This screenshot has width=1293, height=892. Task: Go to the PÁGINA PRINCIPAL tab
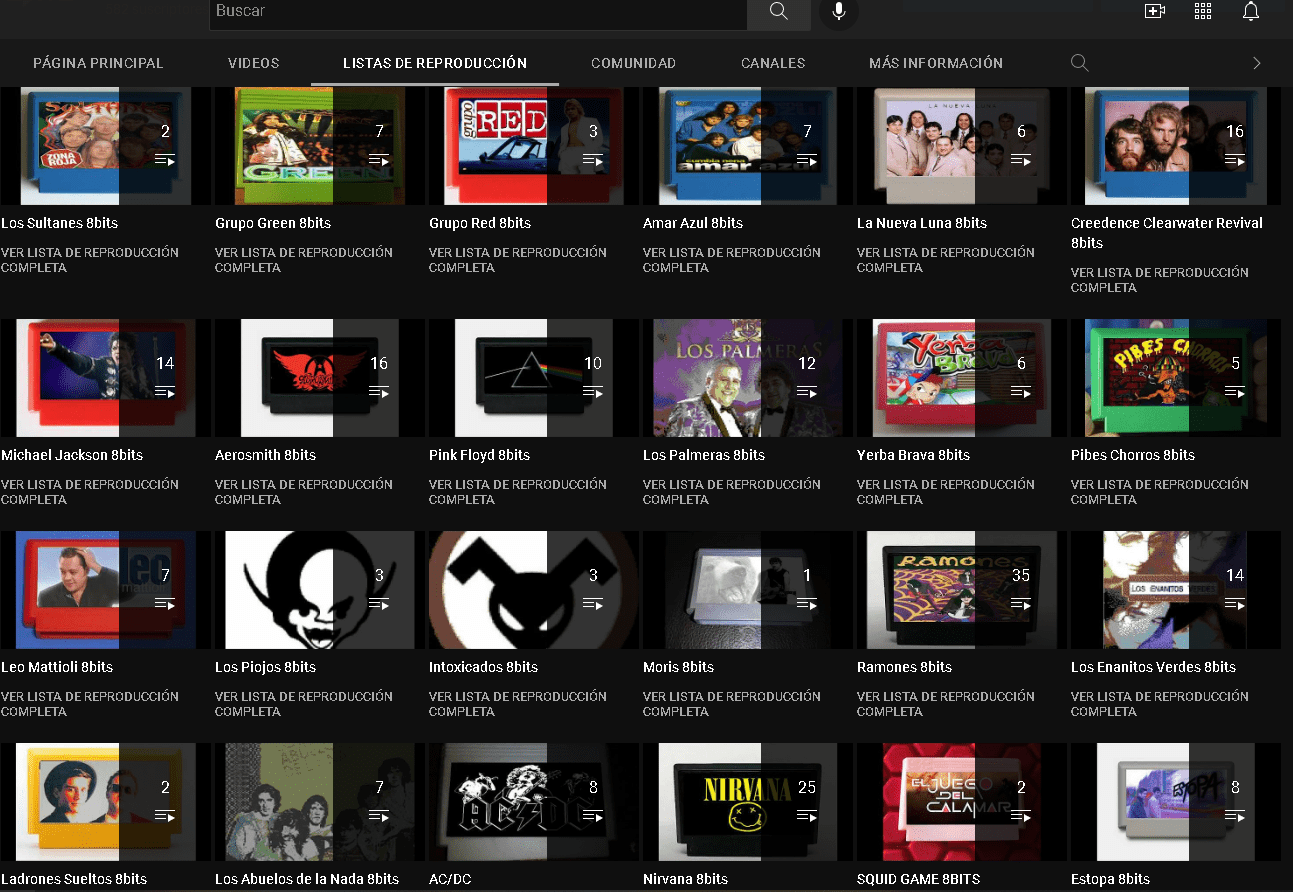click(x=98, y=63)
